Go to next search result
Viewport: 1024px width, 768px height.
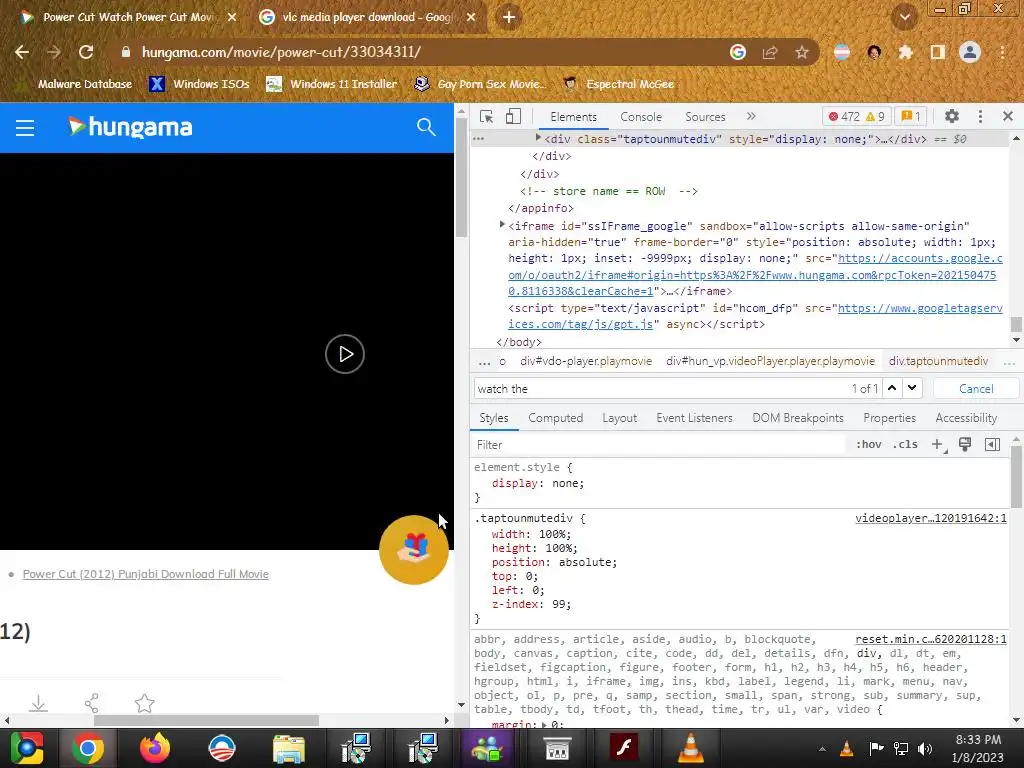[912, 388]
